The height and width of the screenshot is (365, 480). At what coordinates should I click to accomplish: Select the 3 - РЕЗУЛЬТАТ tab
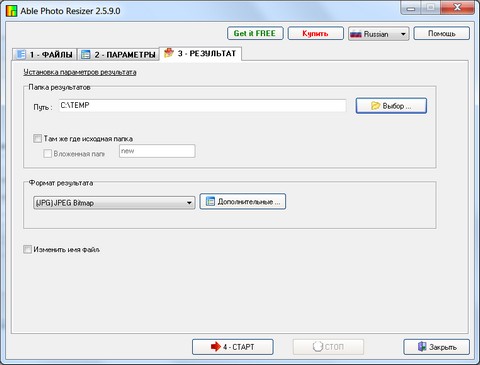(x=201, y=53)
